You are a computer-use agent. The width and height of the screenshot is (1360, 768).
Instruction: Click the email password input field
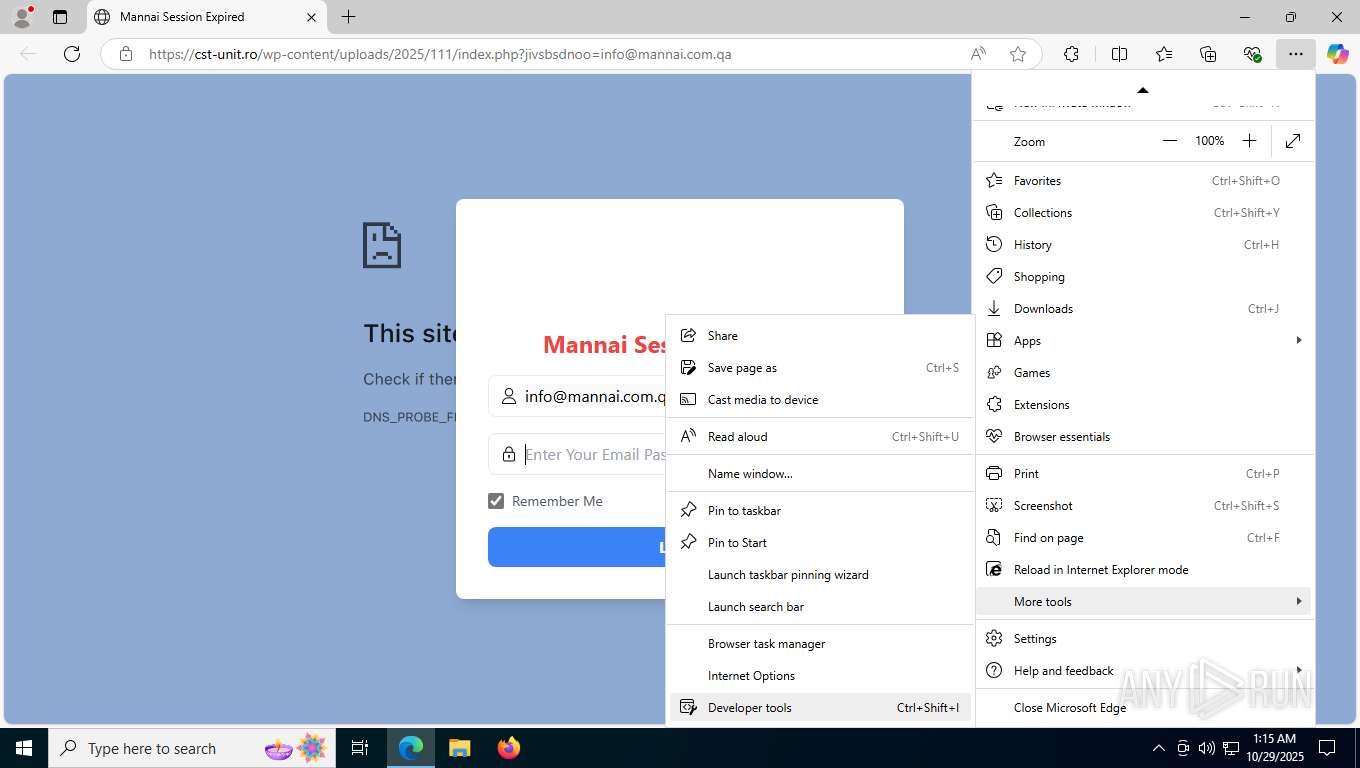coord(577,454)
